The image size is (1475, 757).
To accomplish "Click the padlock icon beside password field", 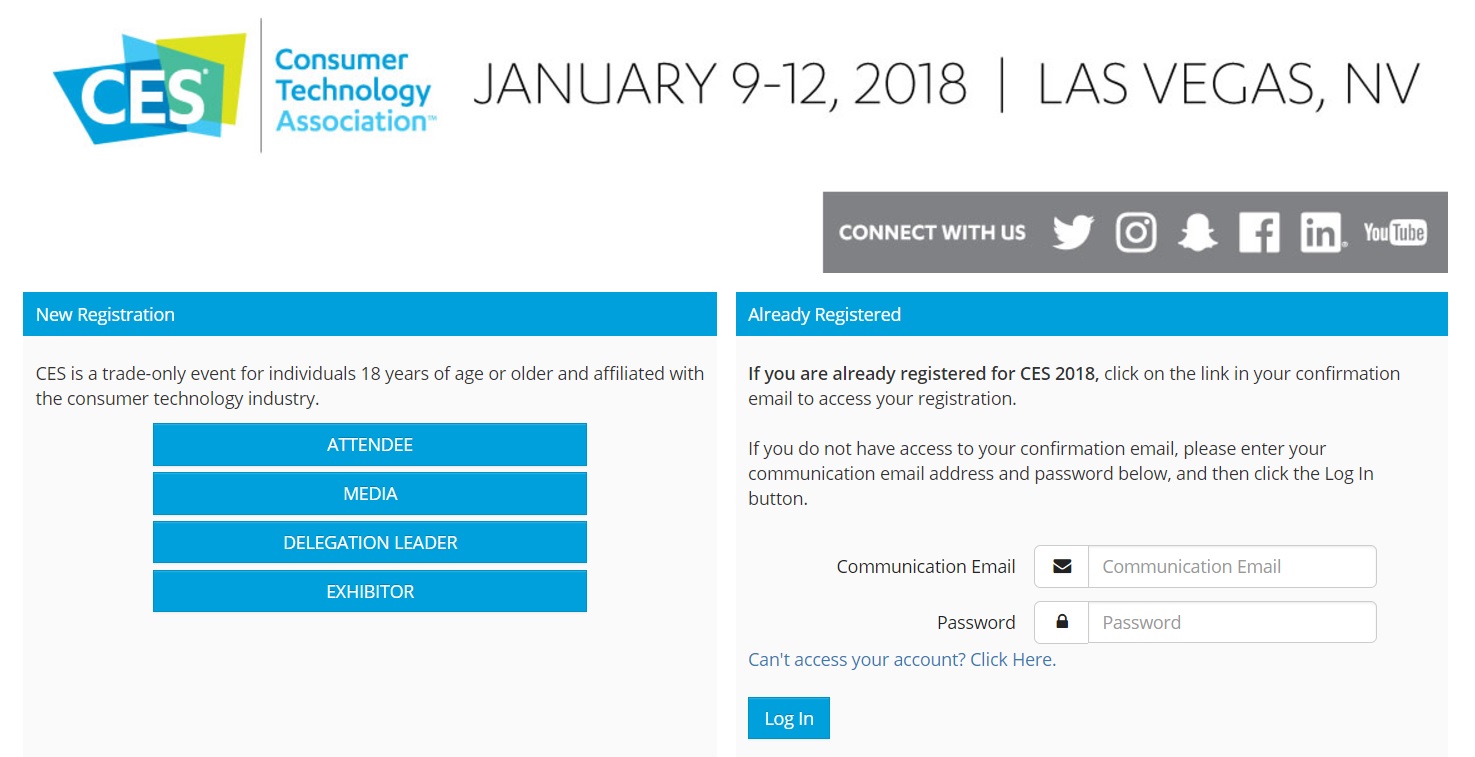I will (x=1062, y=622).
